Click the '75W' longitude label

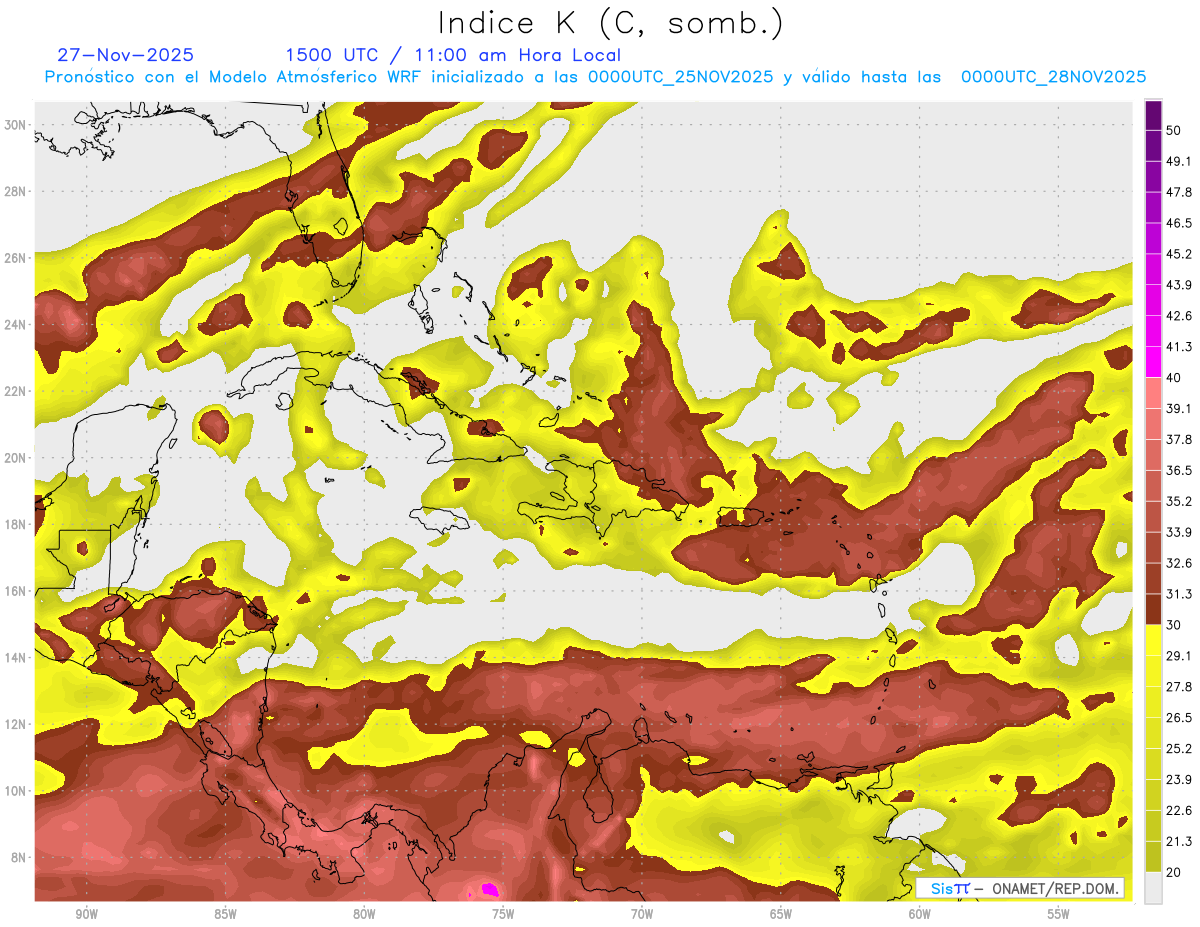click(x=503, y=914)
